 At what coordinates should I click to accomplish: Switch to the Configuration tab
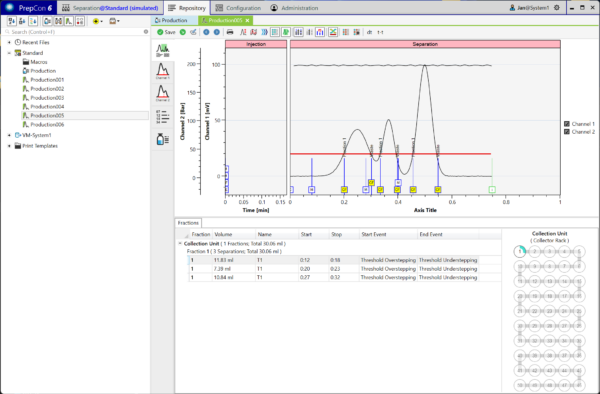[x=238, y=8]
